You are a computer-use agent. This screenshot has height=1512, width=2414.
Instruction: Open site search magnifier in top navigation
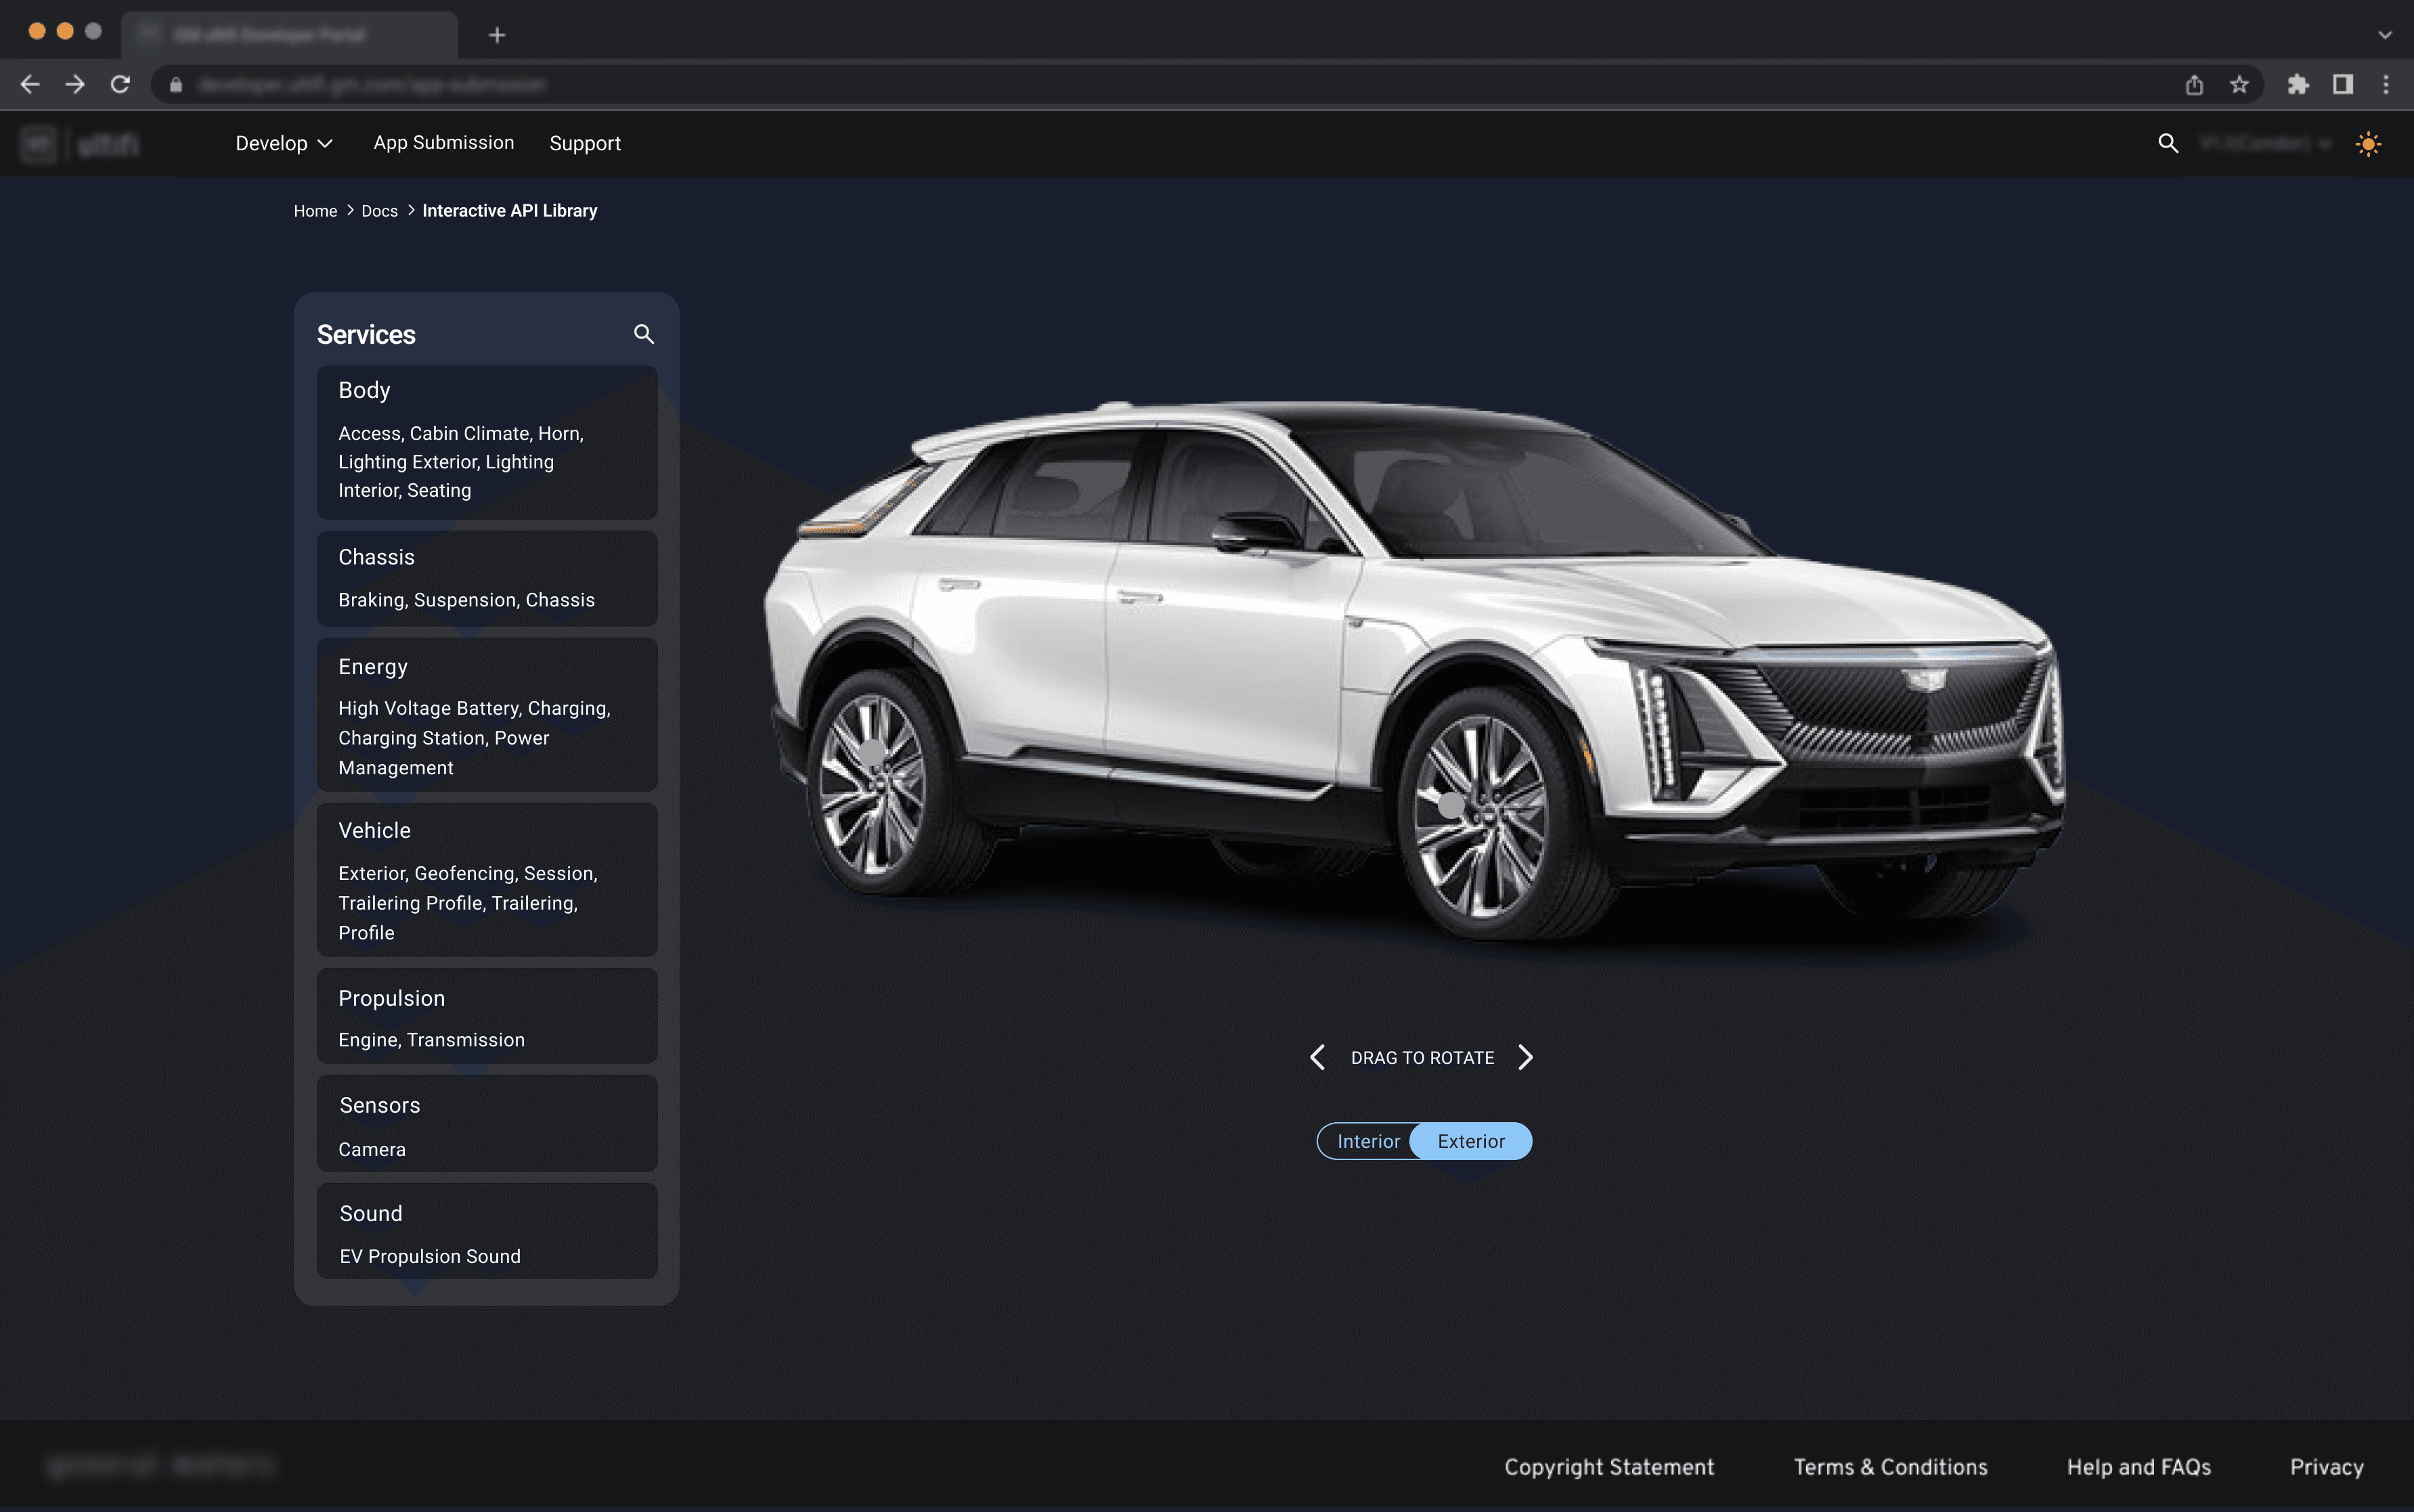2167,143
